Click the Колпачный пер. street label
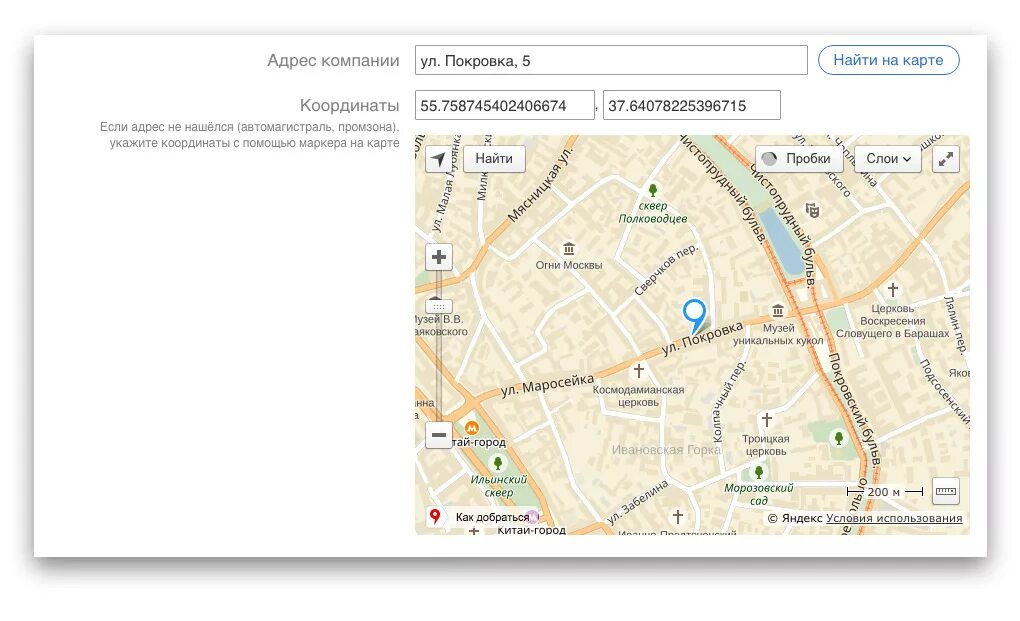 (x=728, y=403)
